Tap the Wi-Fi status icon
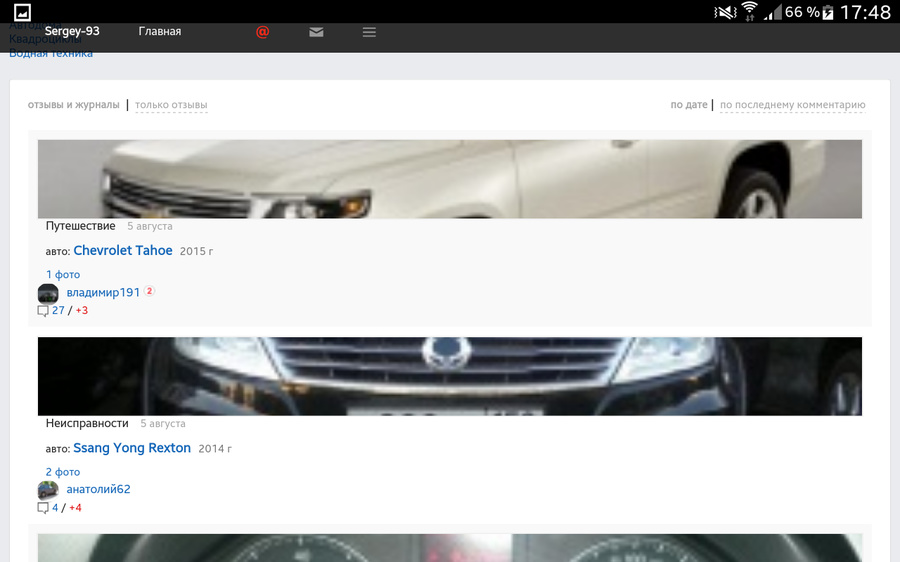Screen dimensions: 900x562 coord(749,11)
